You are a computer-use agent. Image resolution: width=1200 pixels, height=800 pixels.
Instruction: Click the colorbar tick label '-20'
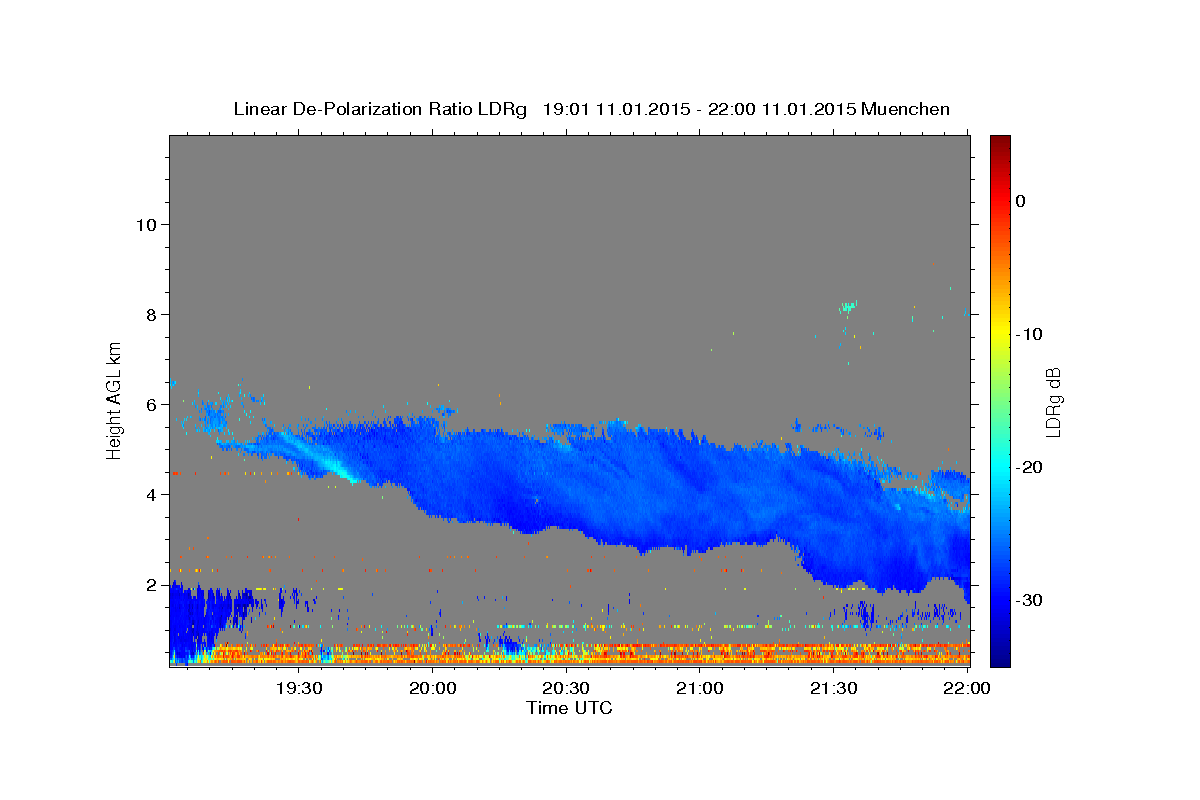[x=1031, y=467]
